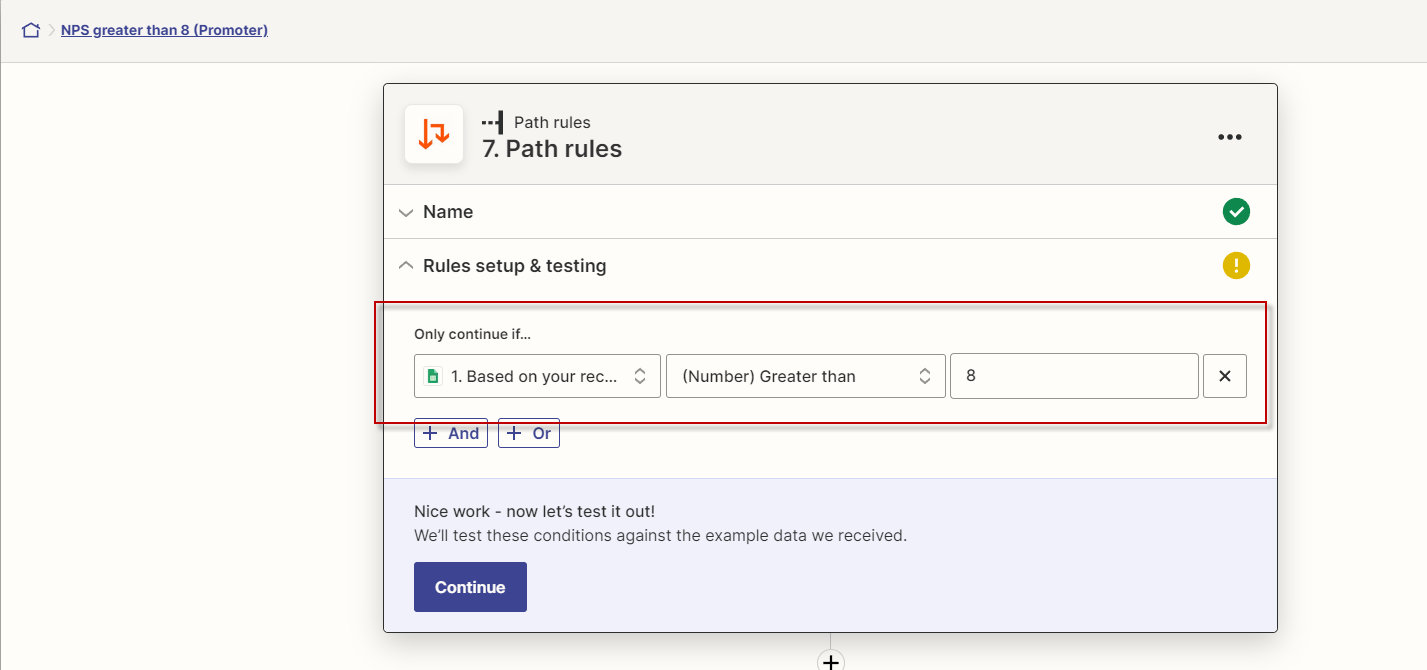Open the "(Number) Greater than" condition dropdown
This screenshot has height=670, width=1427.
tap(806, 375)
